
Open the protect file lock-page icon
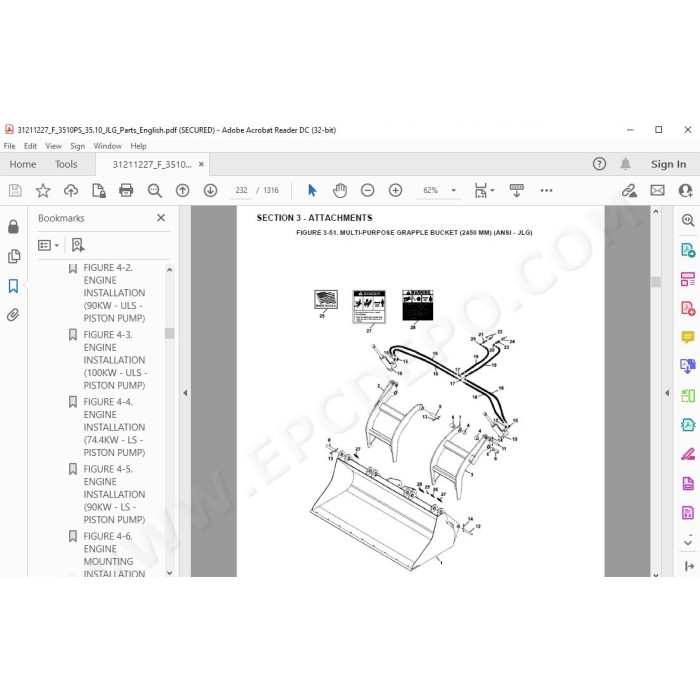click(99, 191)
